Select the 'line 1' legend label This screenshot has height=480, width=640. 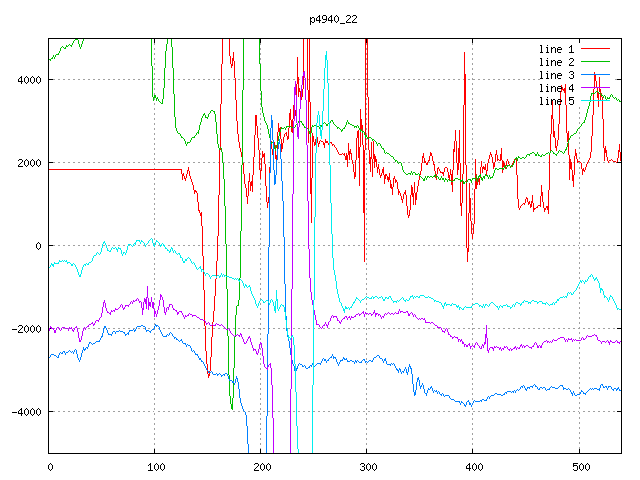click(x=557, y=49)
